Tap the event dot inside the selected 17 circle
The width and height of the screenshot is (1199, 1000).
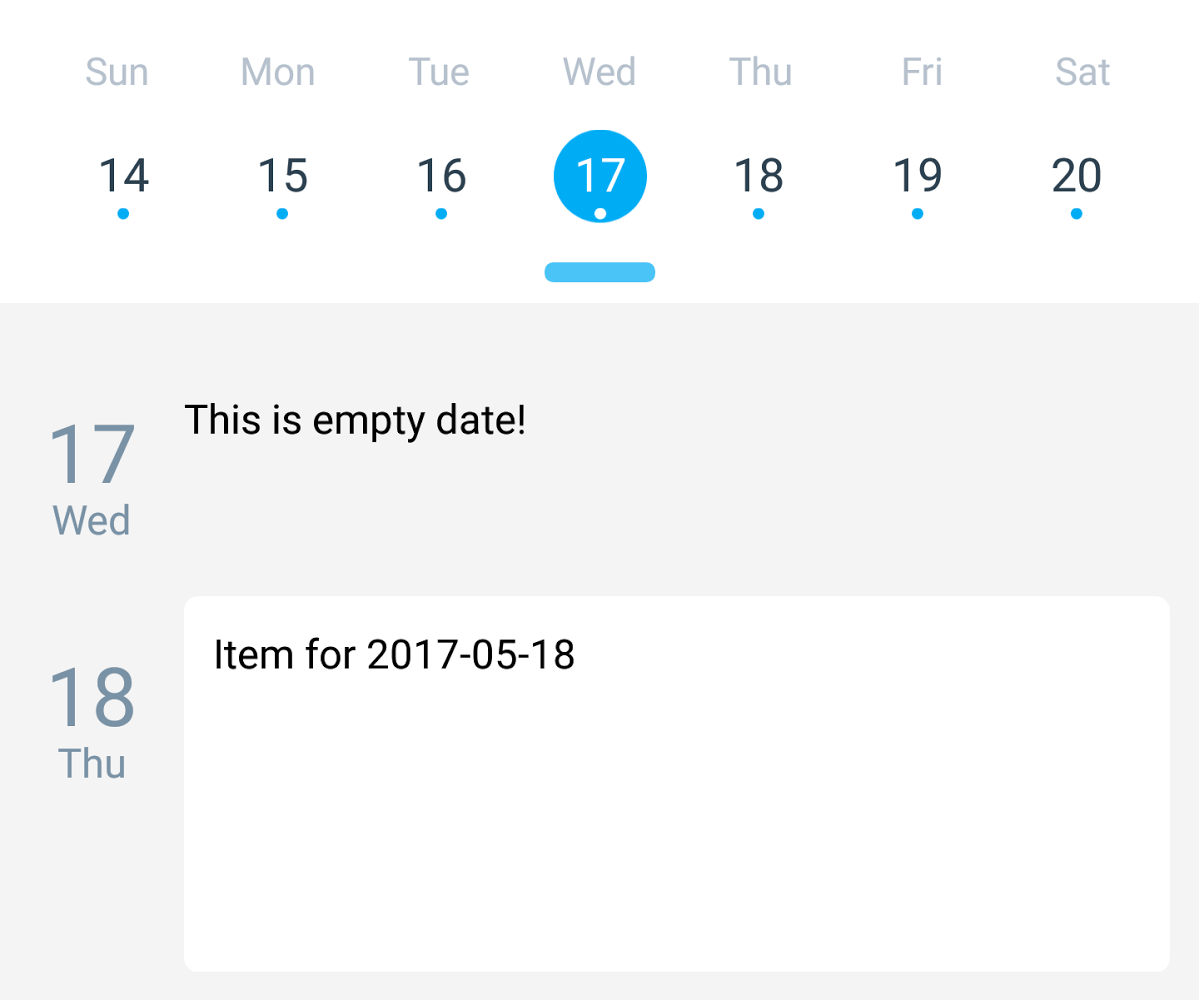tap(600, 212)
